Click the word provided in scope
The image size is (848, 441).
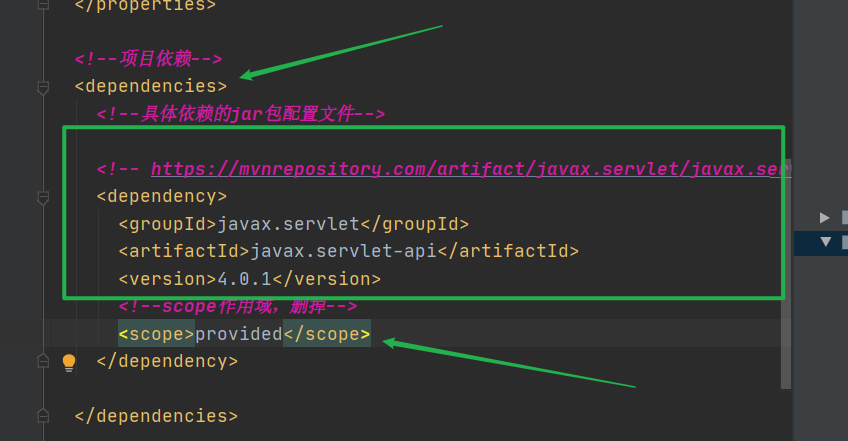tap(238, 334)
